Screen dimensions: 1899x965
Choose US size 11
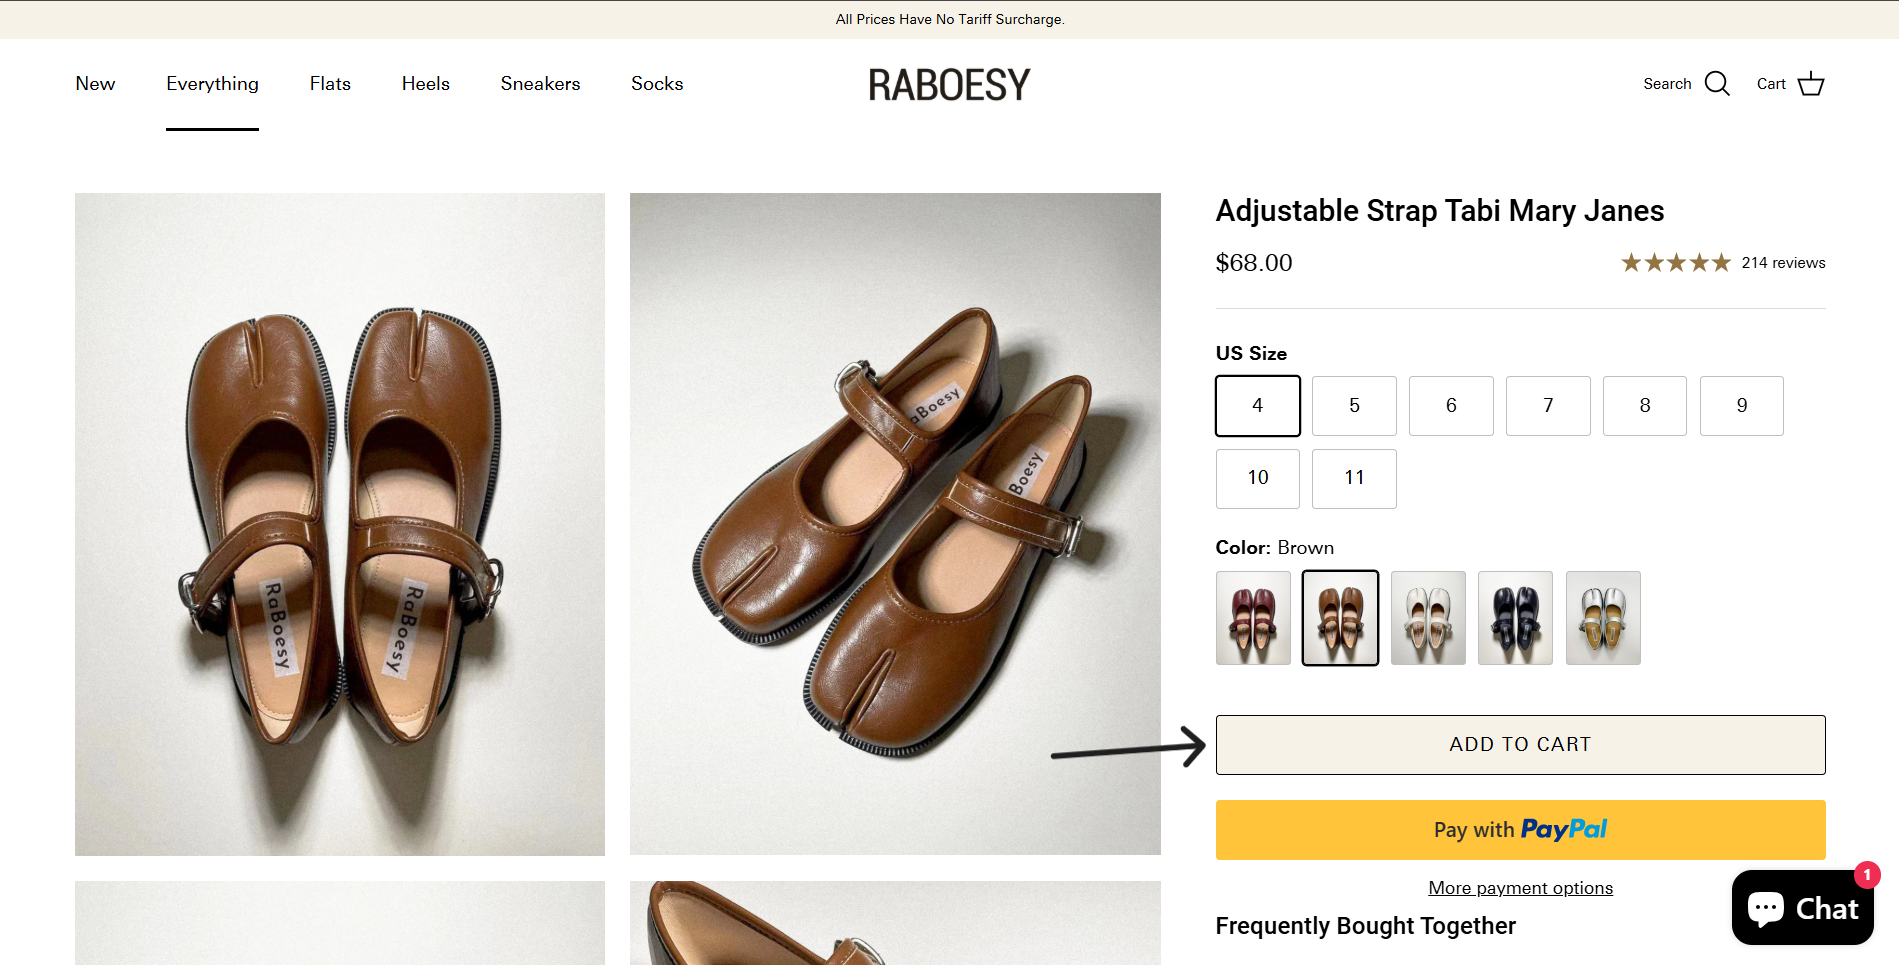click(x=1354, y=478)
